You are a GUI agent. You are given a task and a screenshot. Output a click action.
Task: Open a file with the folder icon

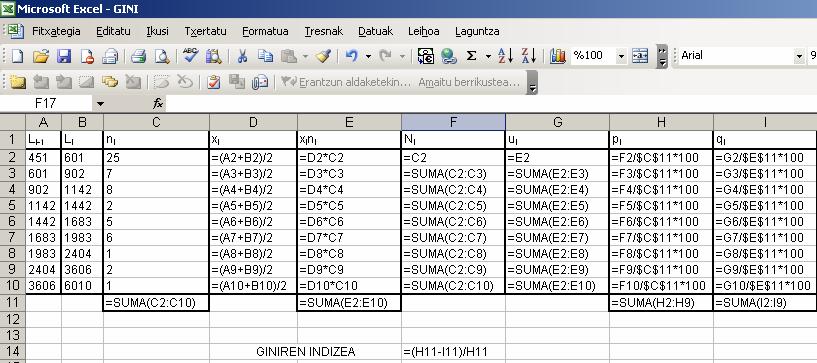(41, 56)
